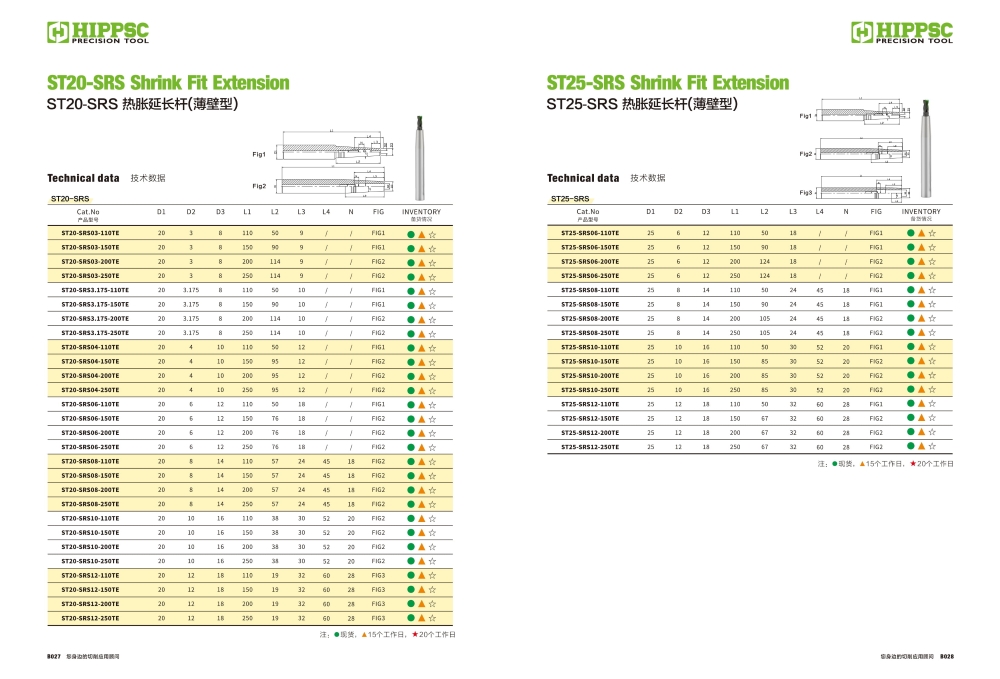The image size is (1000, 679).
Task: Click the 'FIG1' cell in row ST25-SRS12-110TE
Action: [x=876, y=404]
